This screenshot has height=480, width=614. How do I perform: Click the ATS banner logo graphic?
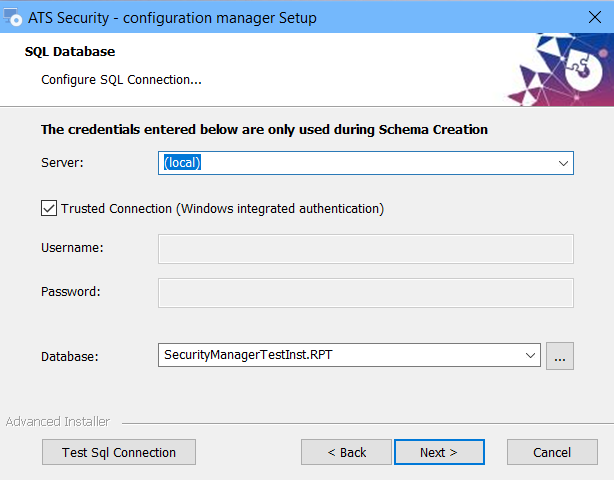click(561, 70)
